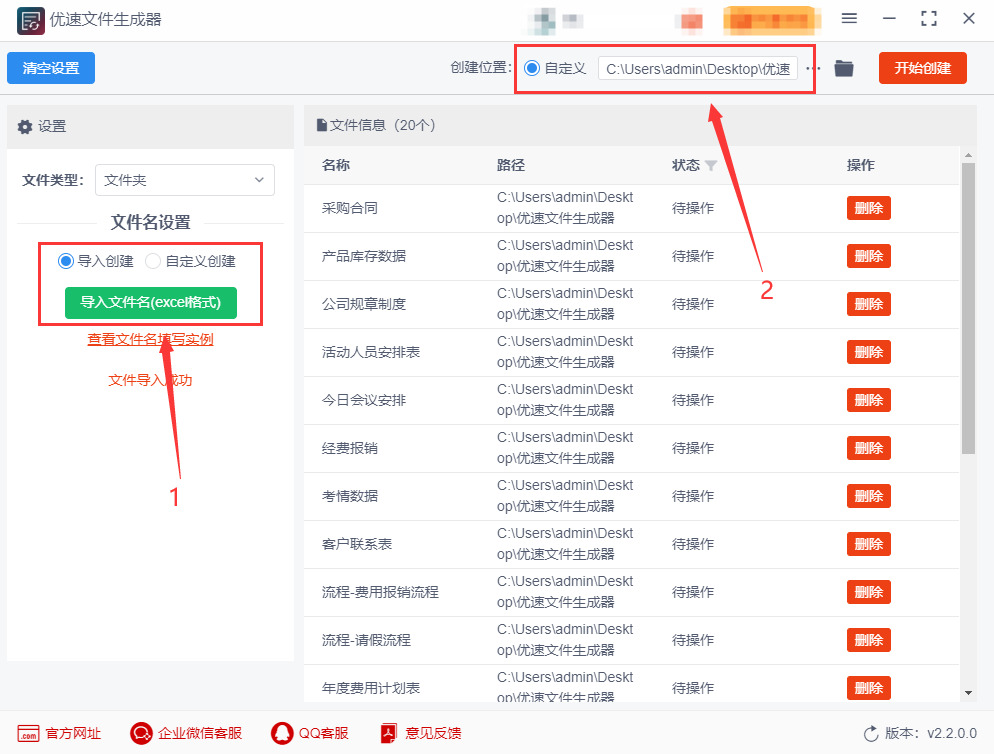
Task: Delete the 今日会议安排 row
Action: [x=868, y=400]
